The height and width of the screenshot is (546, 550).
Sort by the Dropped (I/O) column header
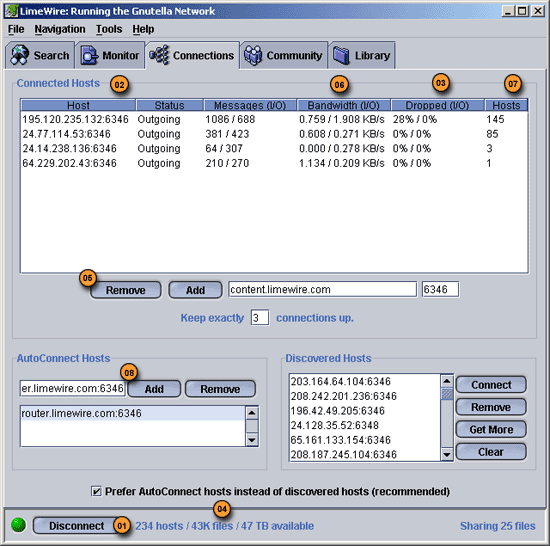[x=437, y=105]
